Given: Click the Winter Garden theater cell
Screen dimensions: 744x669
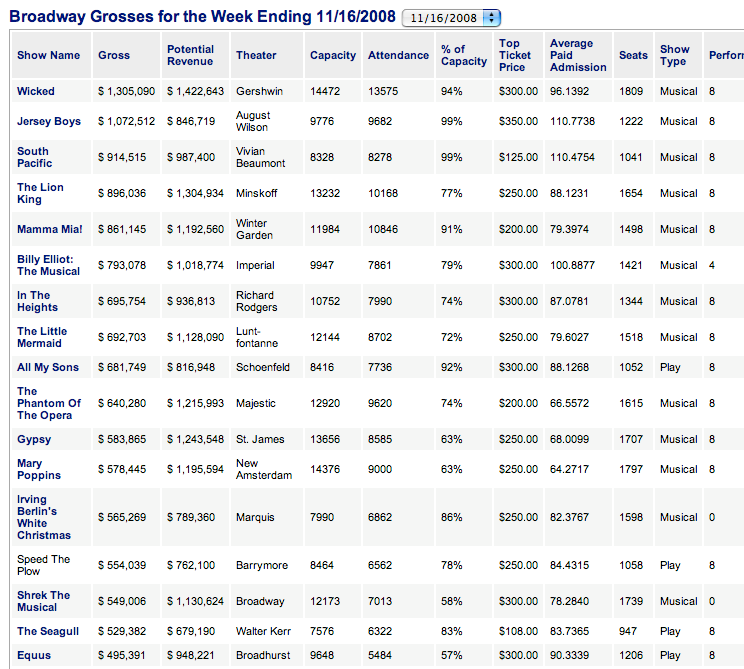Looking at the screenshot, I should click(254, 229).
